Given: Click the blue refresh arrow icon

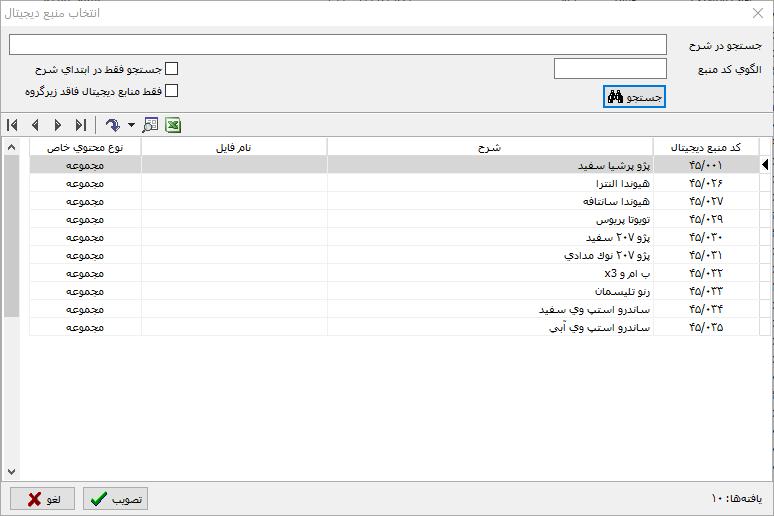Looking at the screenshot, I should click(112, 125).
